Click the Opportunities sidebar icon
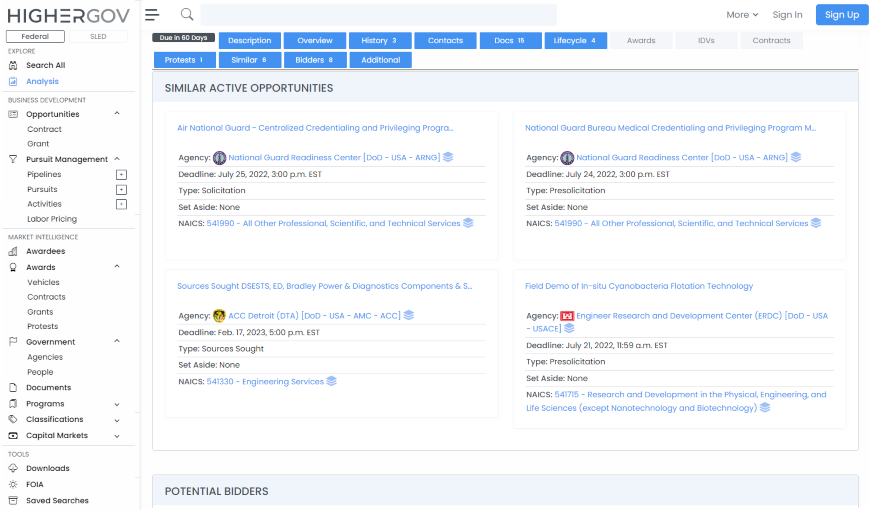The width and height of the screenshot is (870, 510). [13, 114]
